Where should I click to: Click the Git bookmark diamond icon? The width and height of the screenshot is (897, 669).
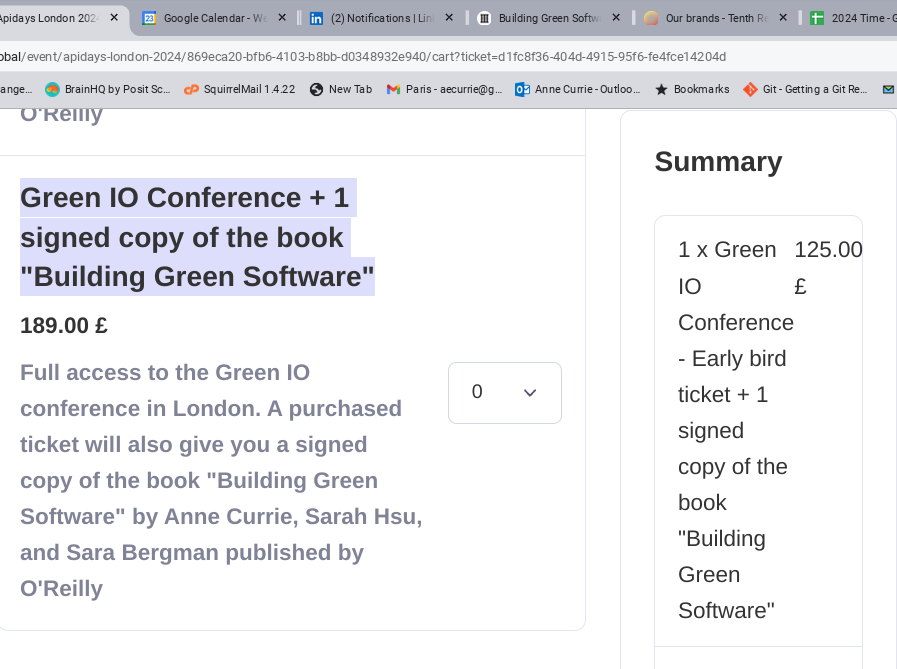tap(750, 89)
